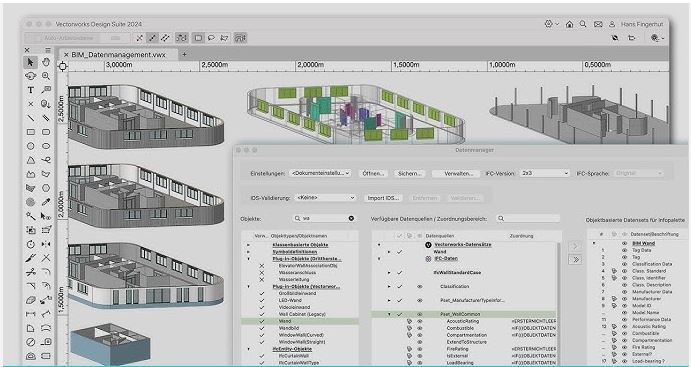Activate the Pan hand tool
The height and width of the screenshot is (367, 691).
pyautogui.click(x=46, y=62)
